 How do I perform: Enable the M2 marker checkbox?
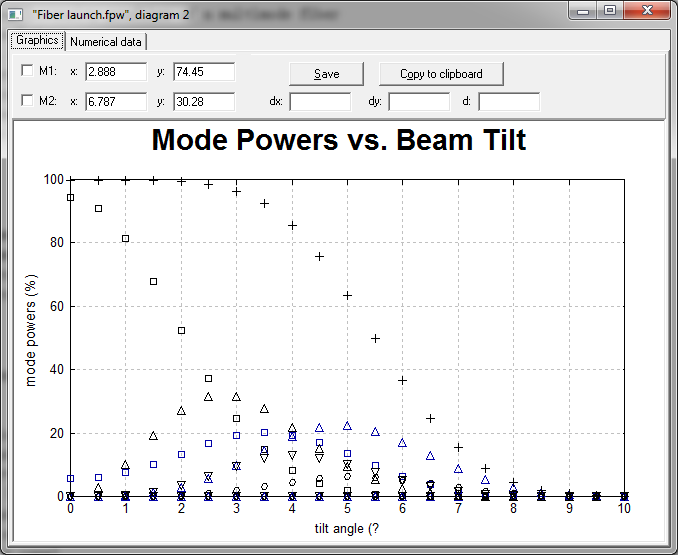[x=27, y=101]
